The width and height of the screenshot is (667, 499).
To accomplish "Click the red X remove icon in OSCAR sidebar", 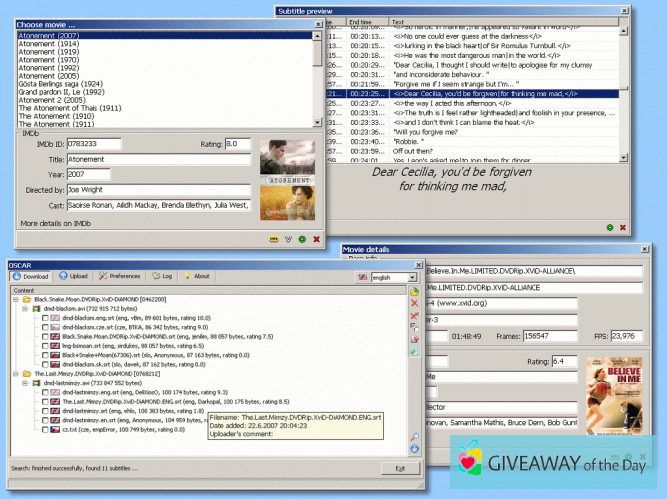I will [x=414, y=302].
